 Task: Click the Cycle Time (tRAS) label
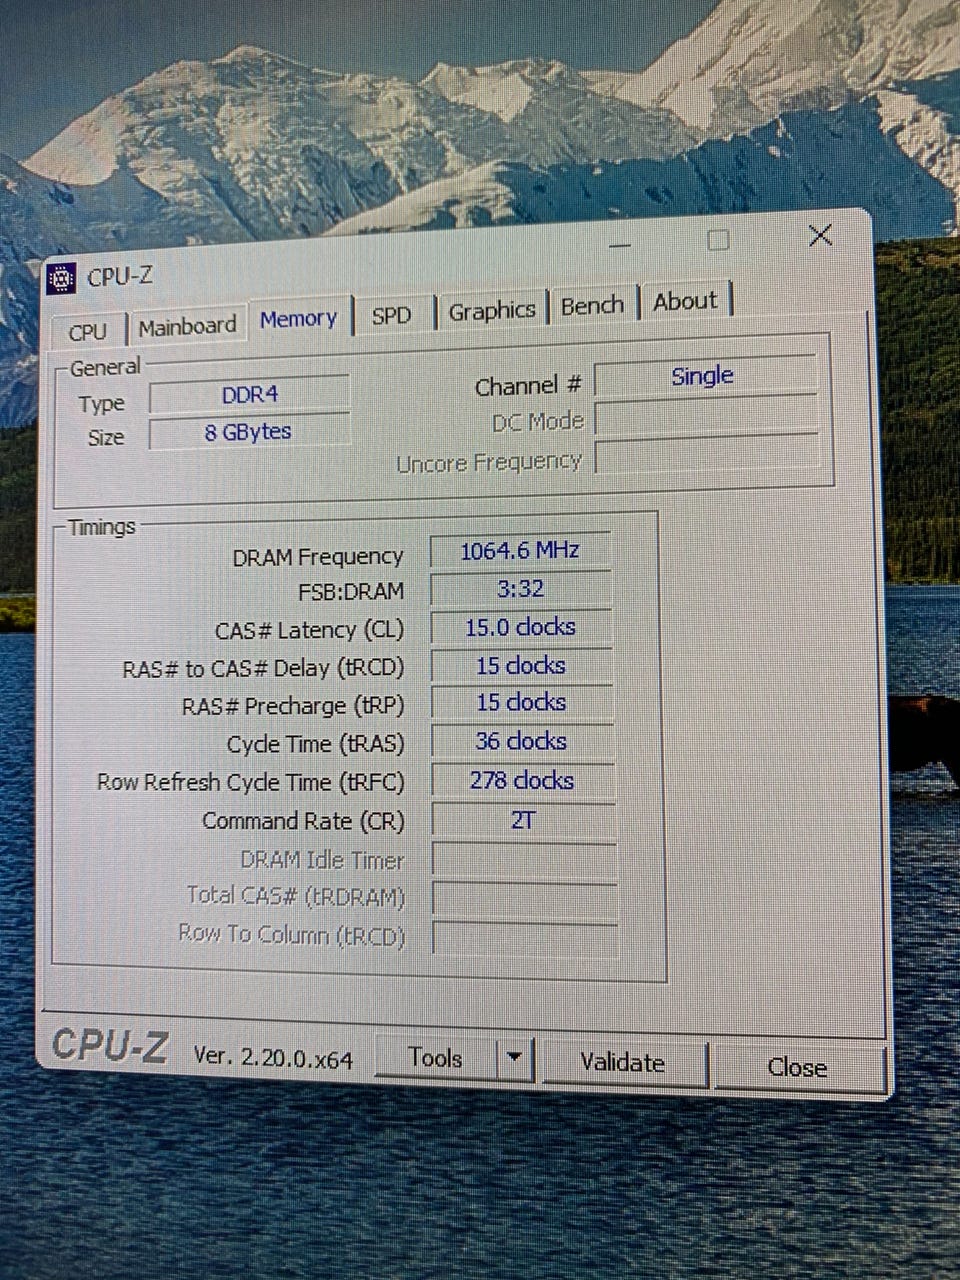[316, 744]
